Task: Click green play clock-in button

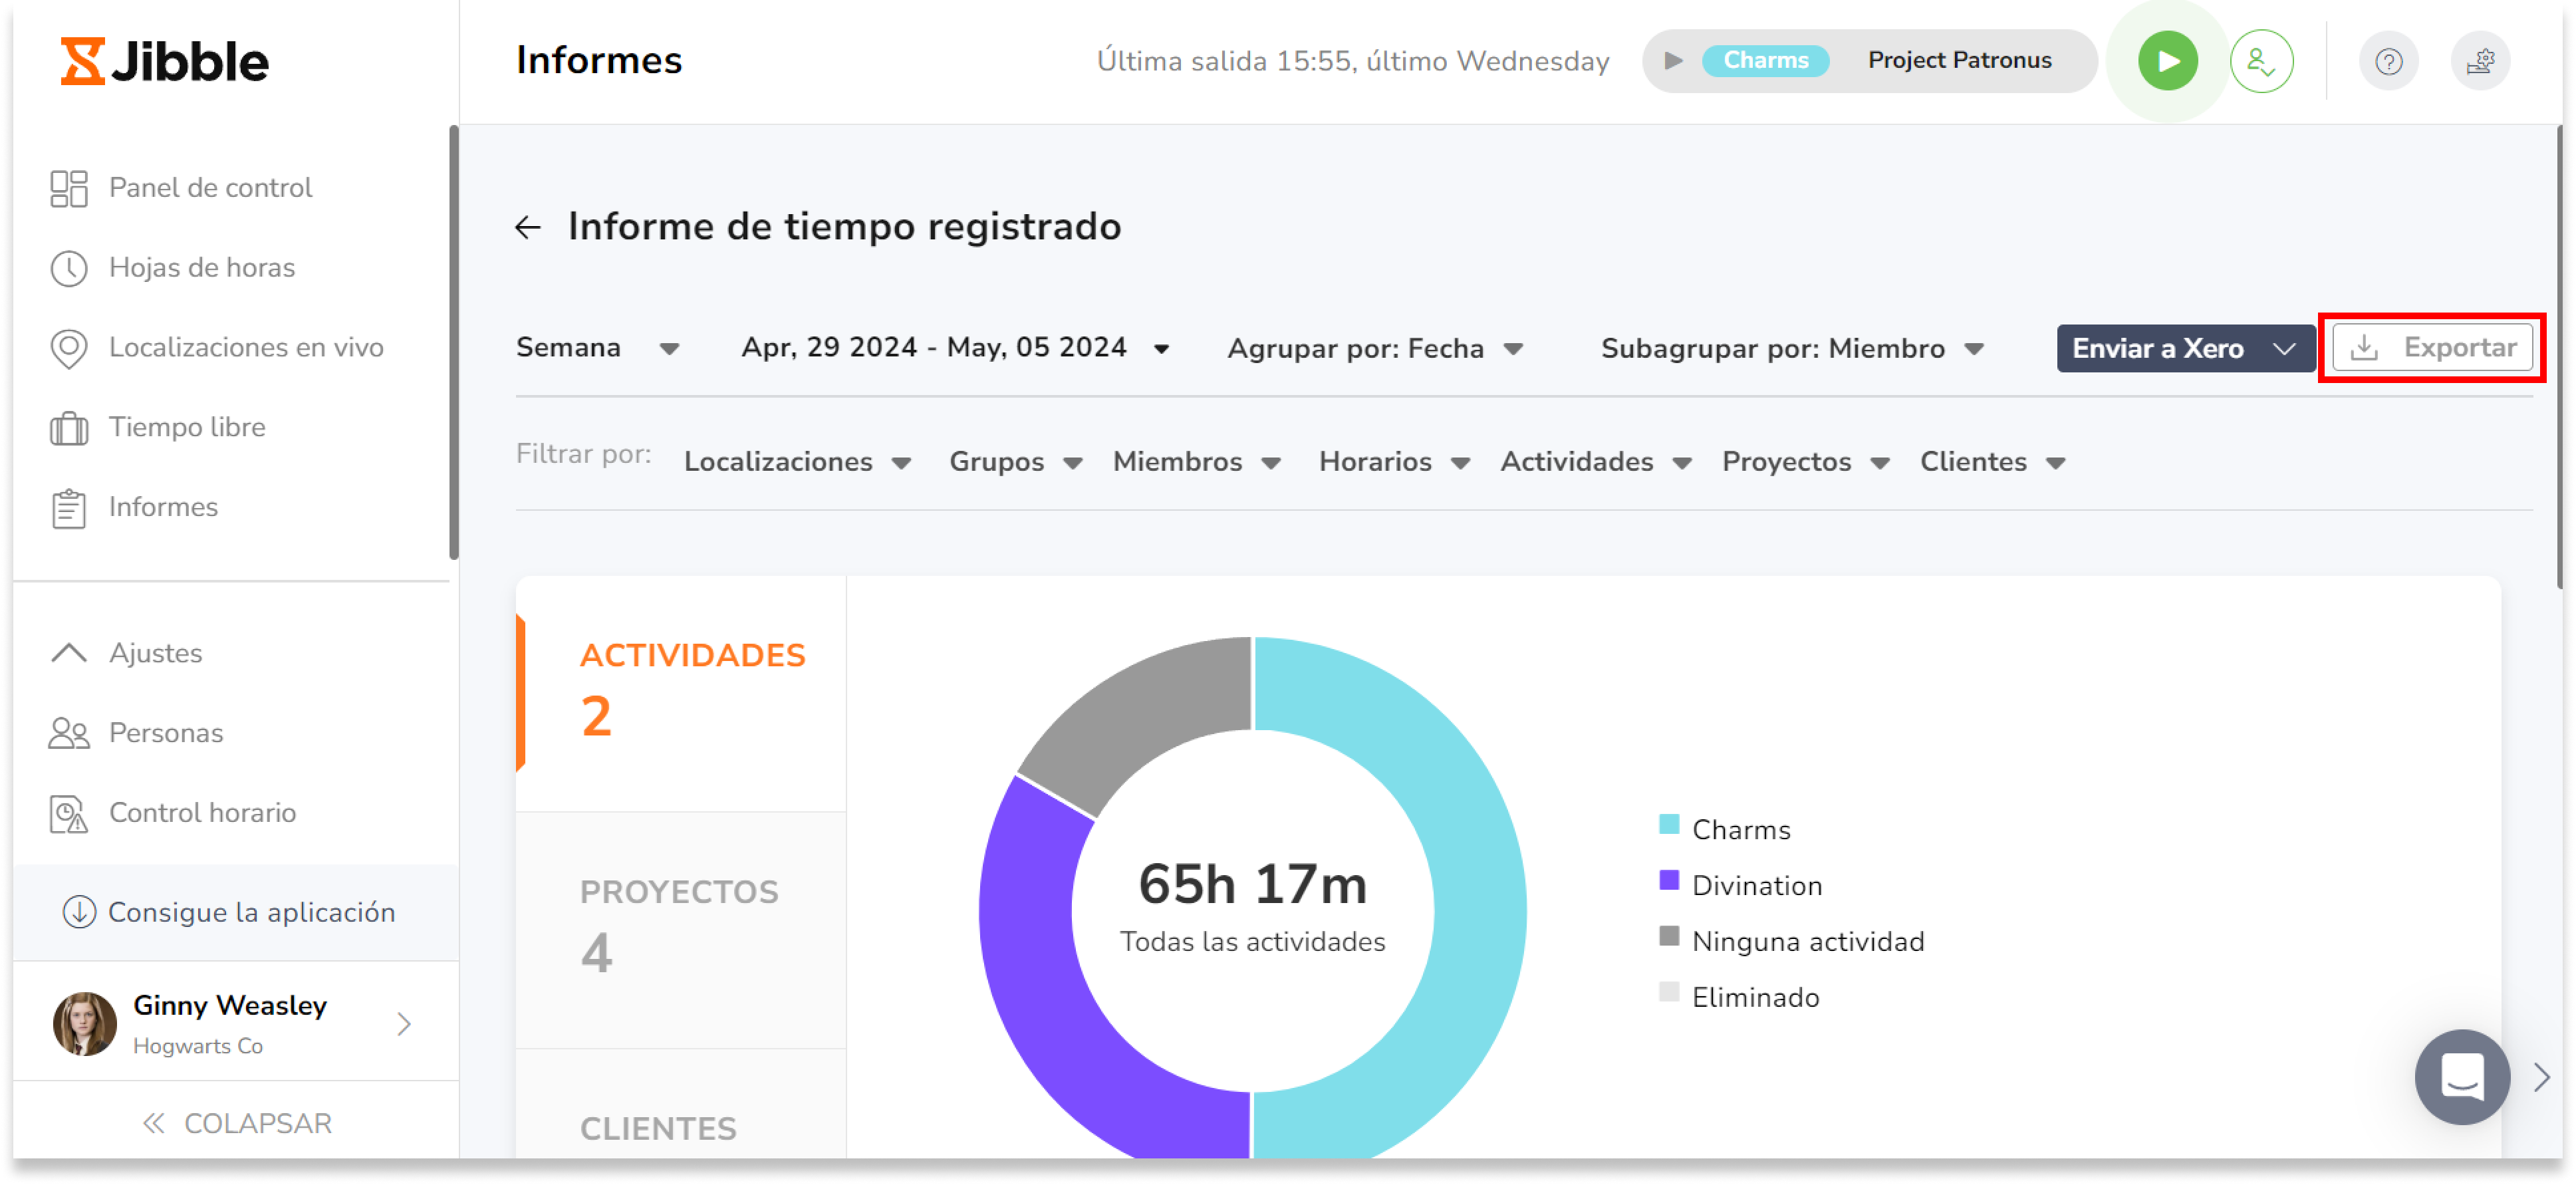Action: (x=2168, y=61)
